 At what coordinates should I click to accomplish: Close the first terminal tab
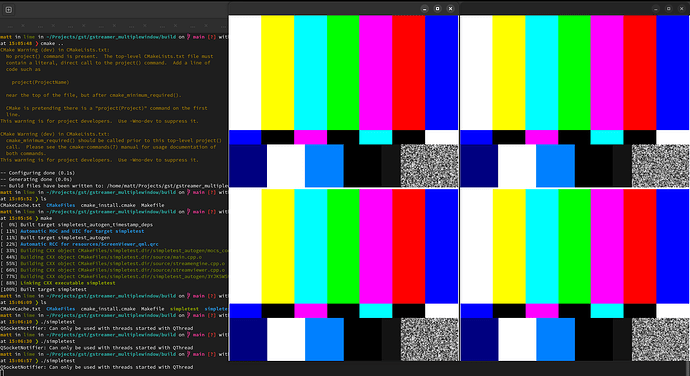(x=23, y=26)
